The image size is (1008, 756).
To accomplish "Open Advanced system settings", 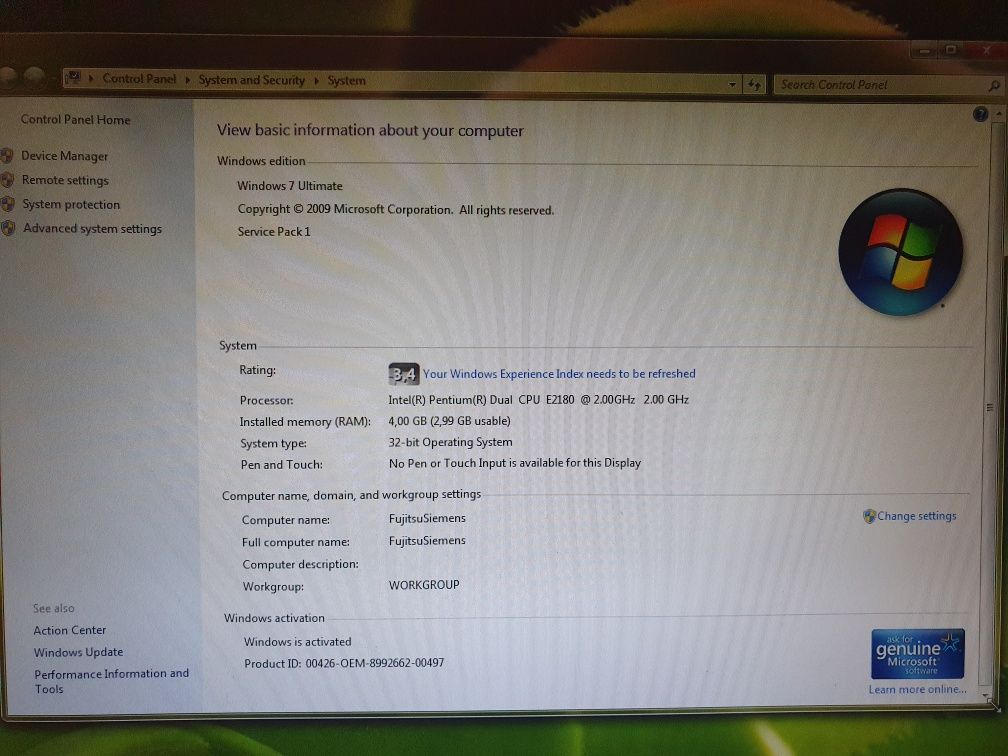I will click(x=93, y=228).
